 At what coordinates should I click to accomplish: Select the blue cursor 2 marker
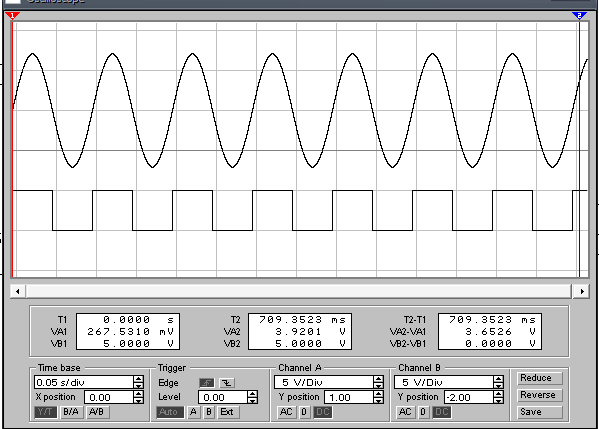point(579,15)
